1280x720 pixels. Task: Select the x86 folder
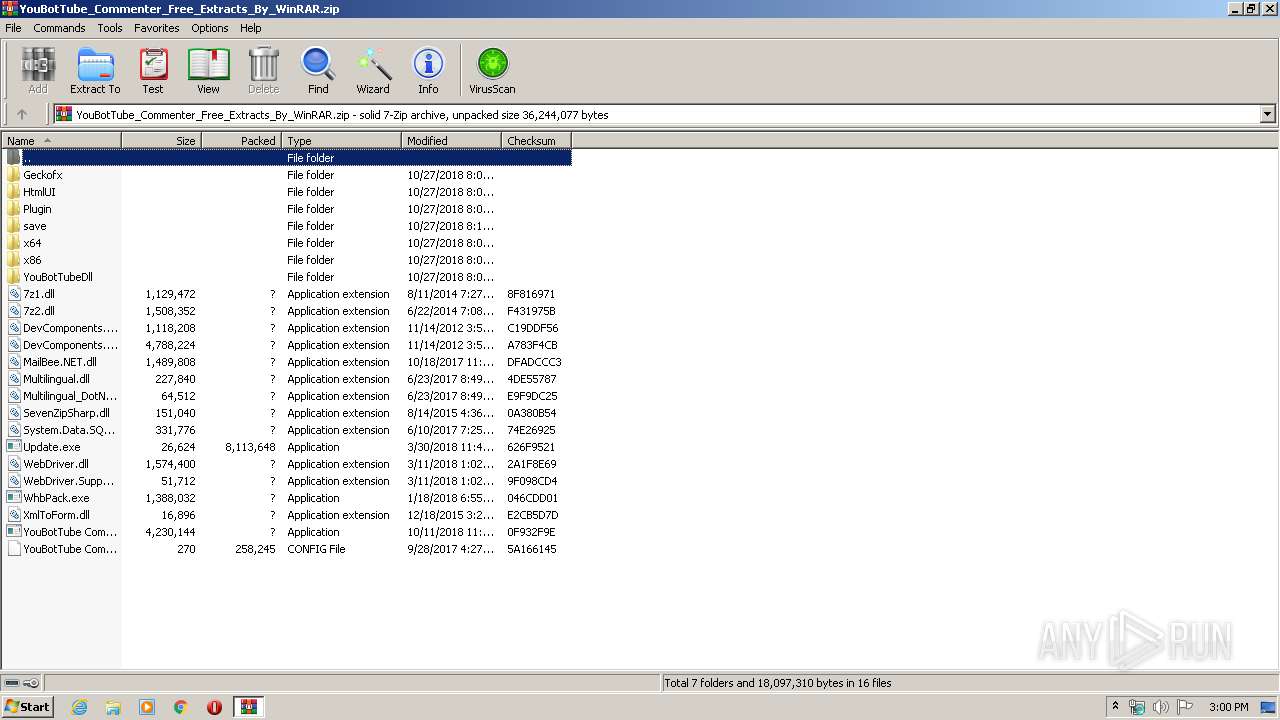click(287, 260)
